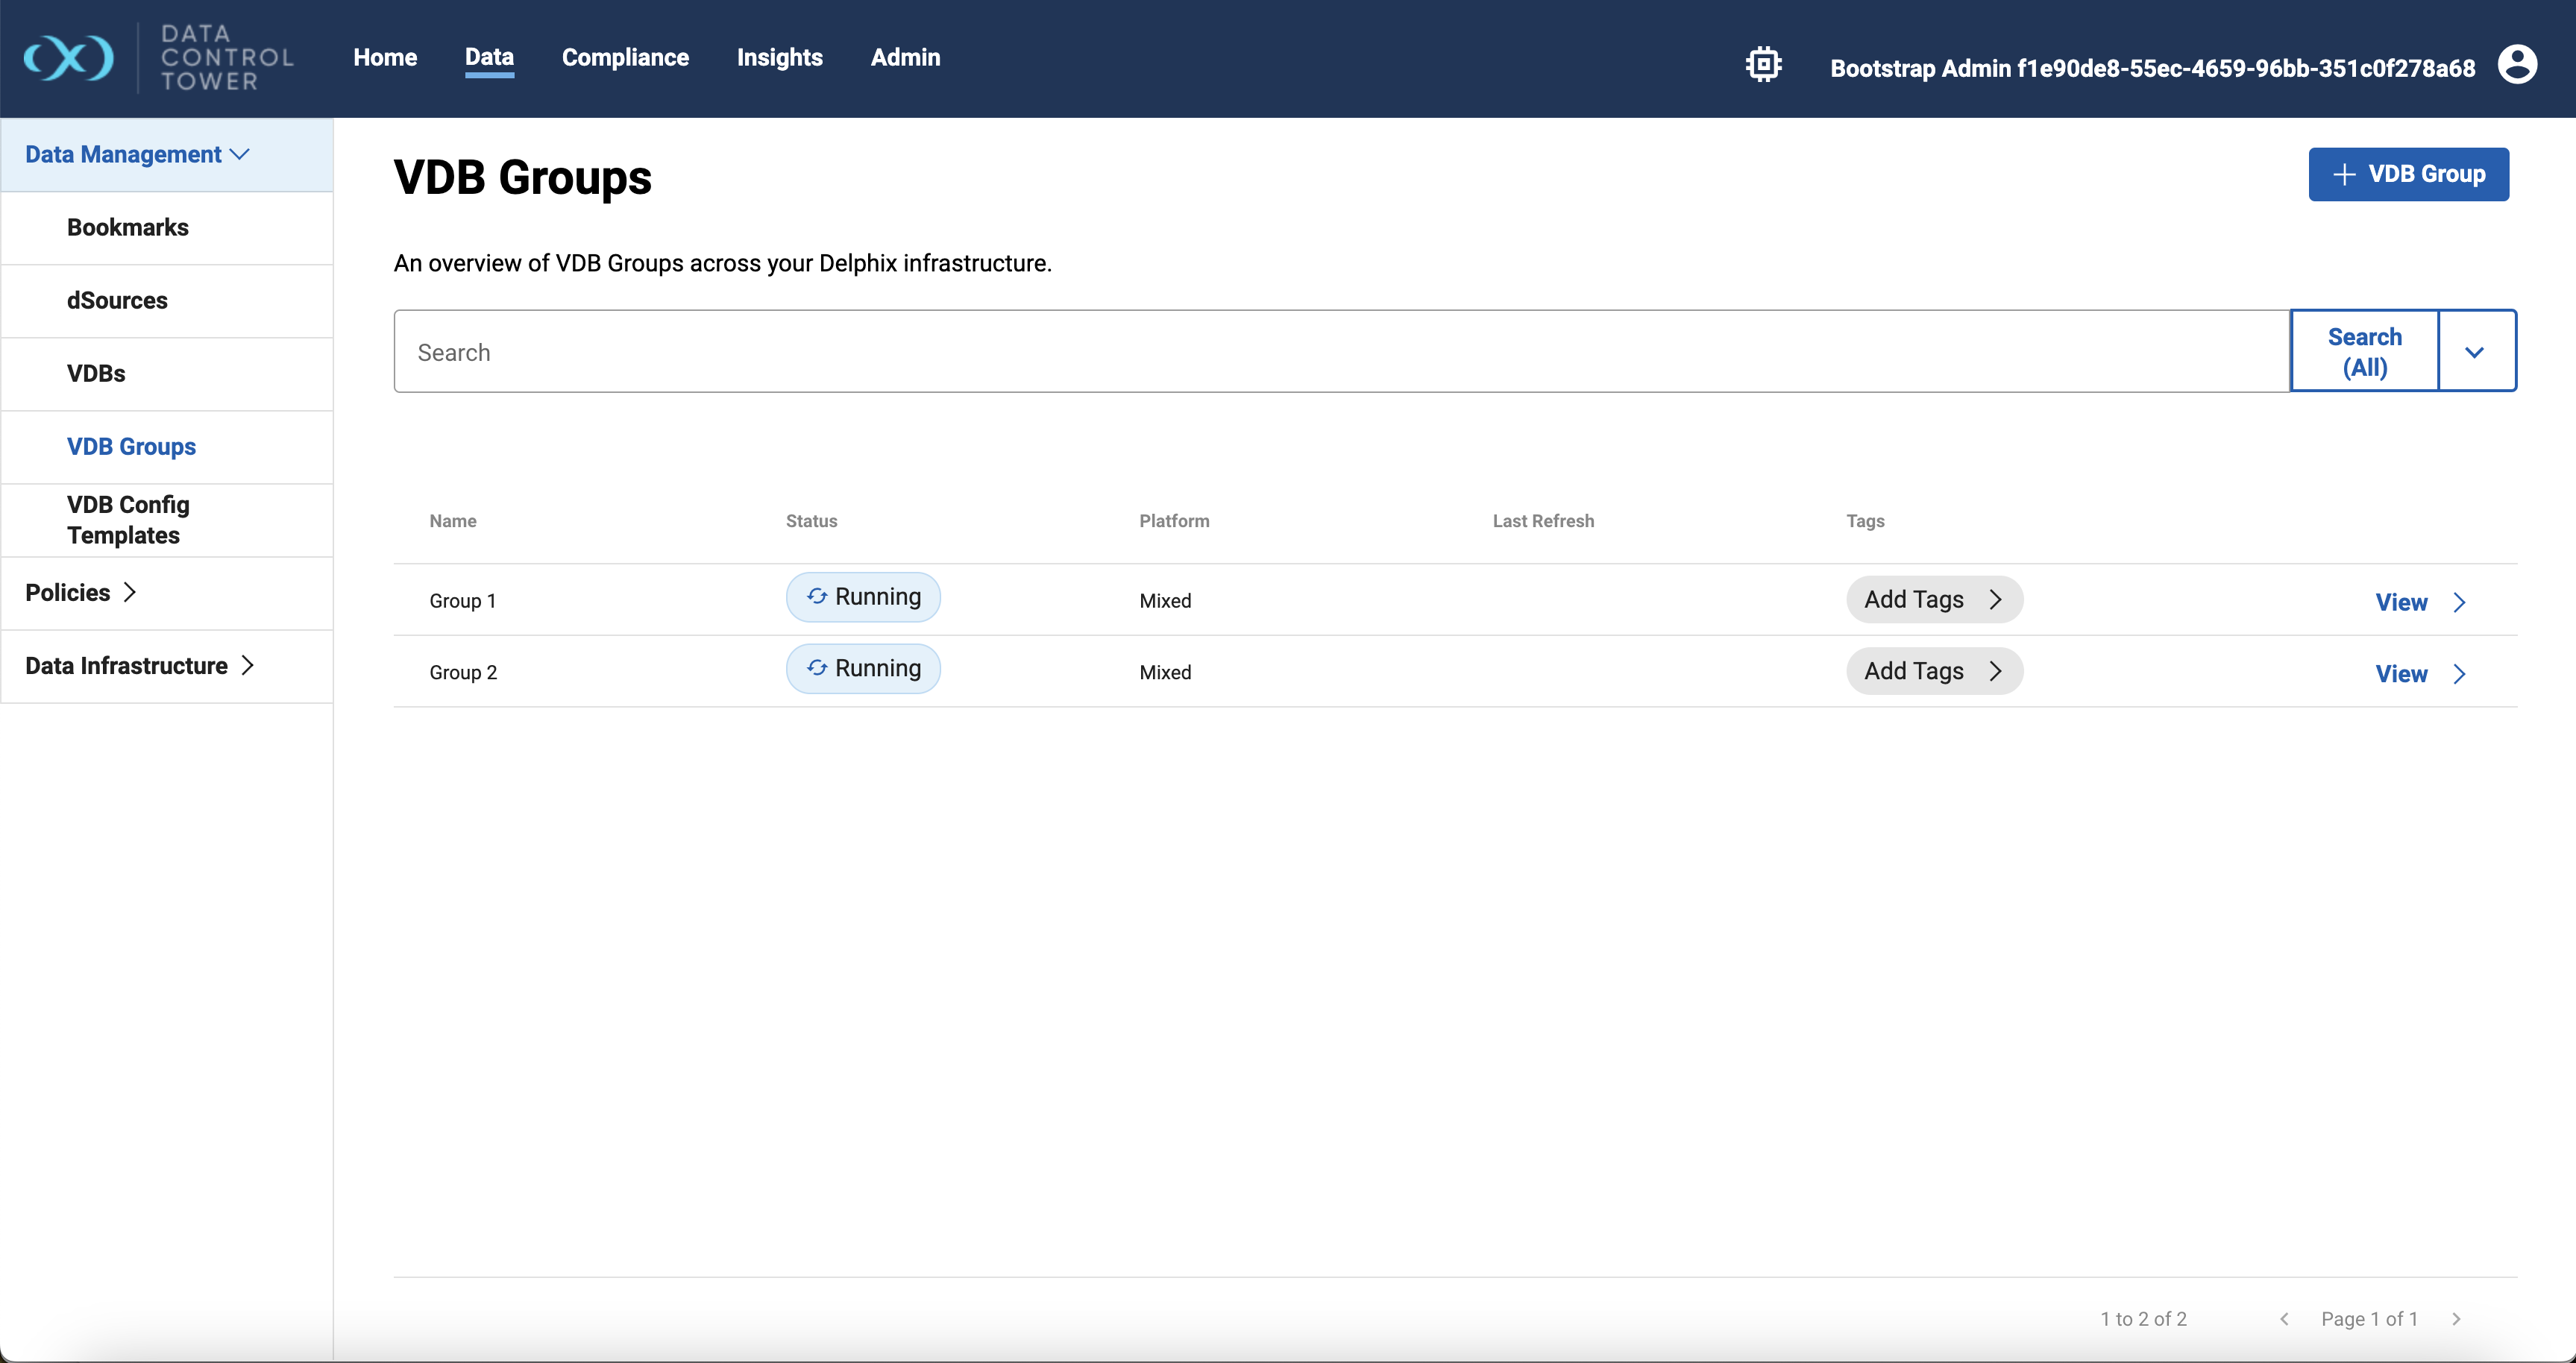Select VDB Config Templates in sidebar
Image resolution: width=2576 pixels, height=1363 pixels.
pyautogui.click(x=128, y=520)
